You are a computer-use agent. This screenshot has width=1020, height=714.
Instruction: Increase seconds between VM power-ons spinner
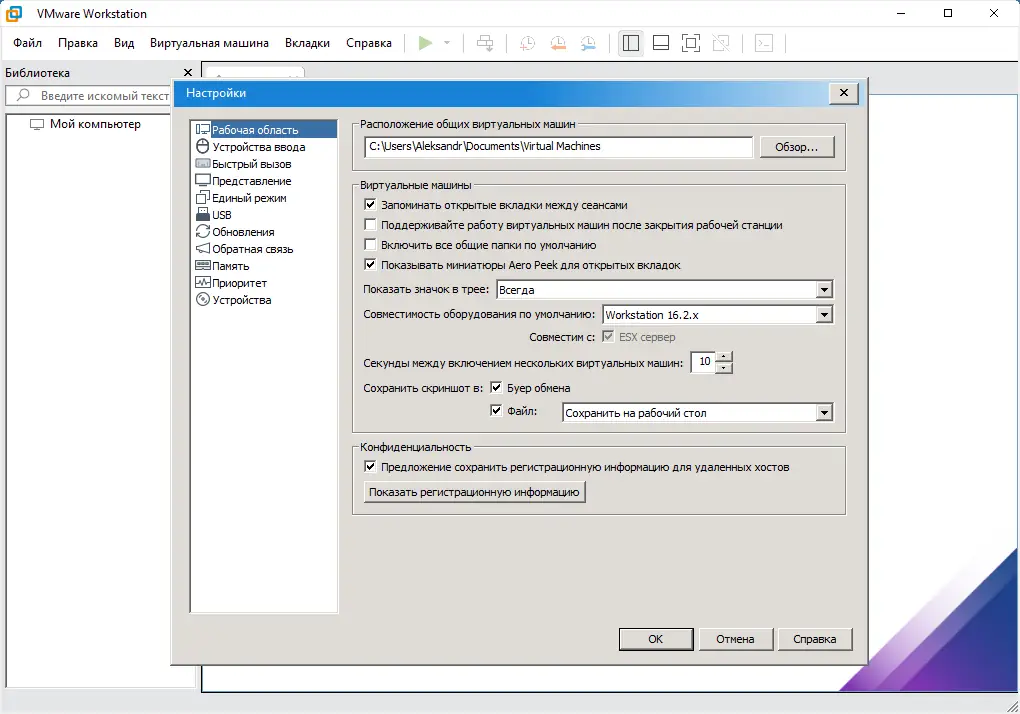tap(724, 356)
